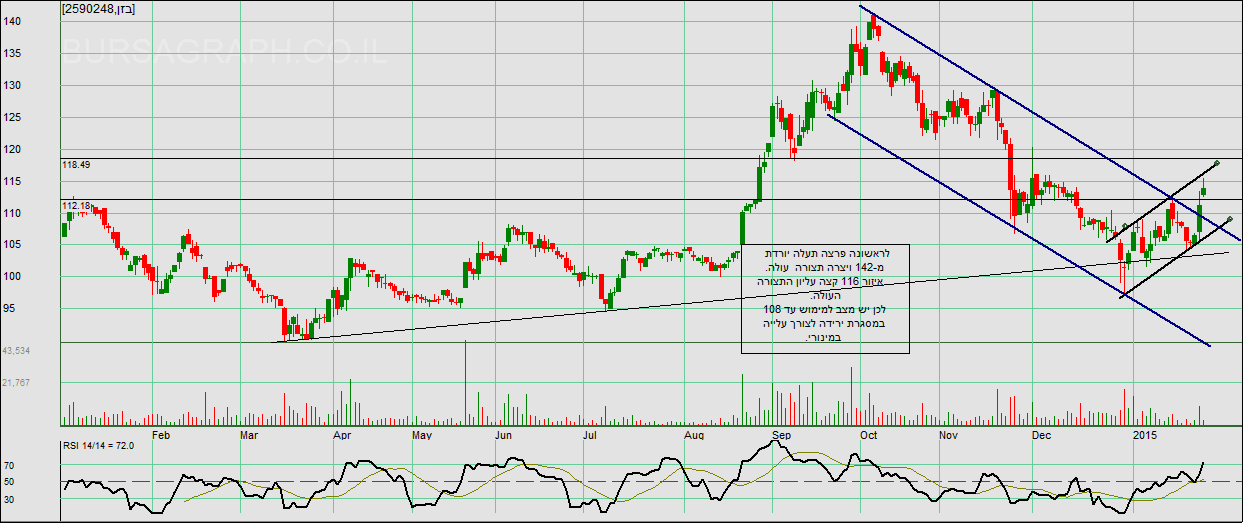Click the 95 price axis label
The height and width of the screenshot is (523, 1243).
pyautogui.click(x=10, y=308)
